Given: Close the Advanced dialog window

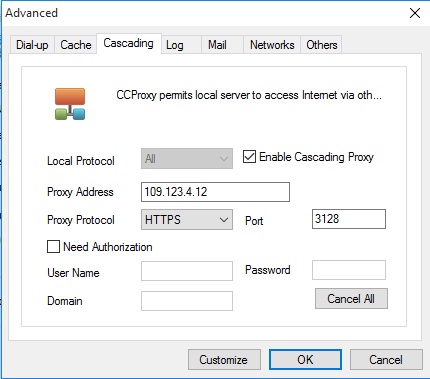Looking at the screenshot, I should 415,13.
